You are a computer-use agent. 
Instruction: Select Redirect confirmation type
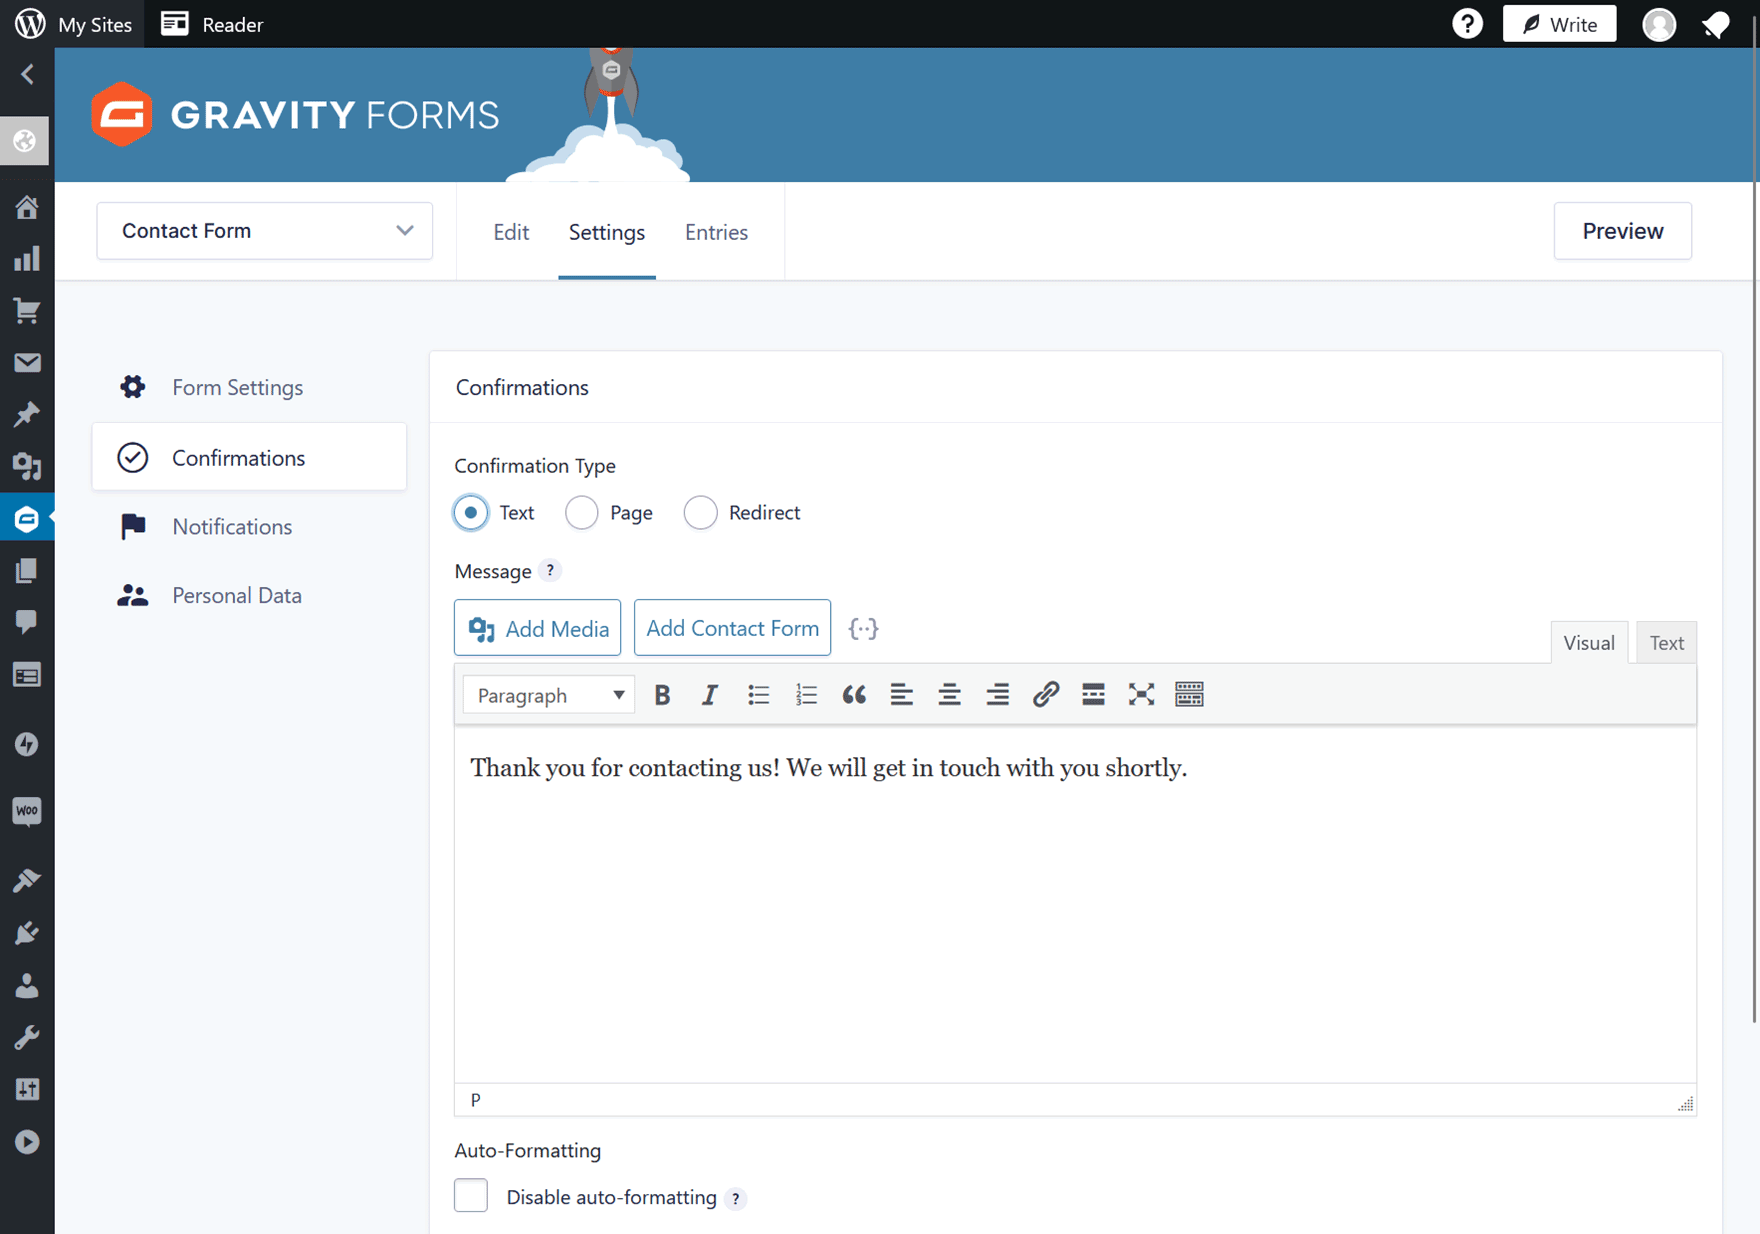click(x=701, y=512)
